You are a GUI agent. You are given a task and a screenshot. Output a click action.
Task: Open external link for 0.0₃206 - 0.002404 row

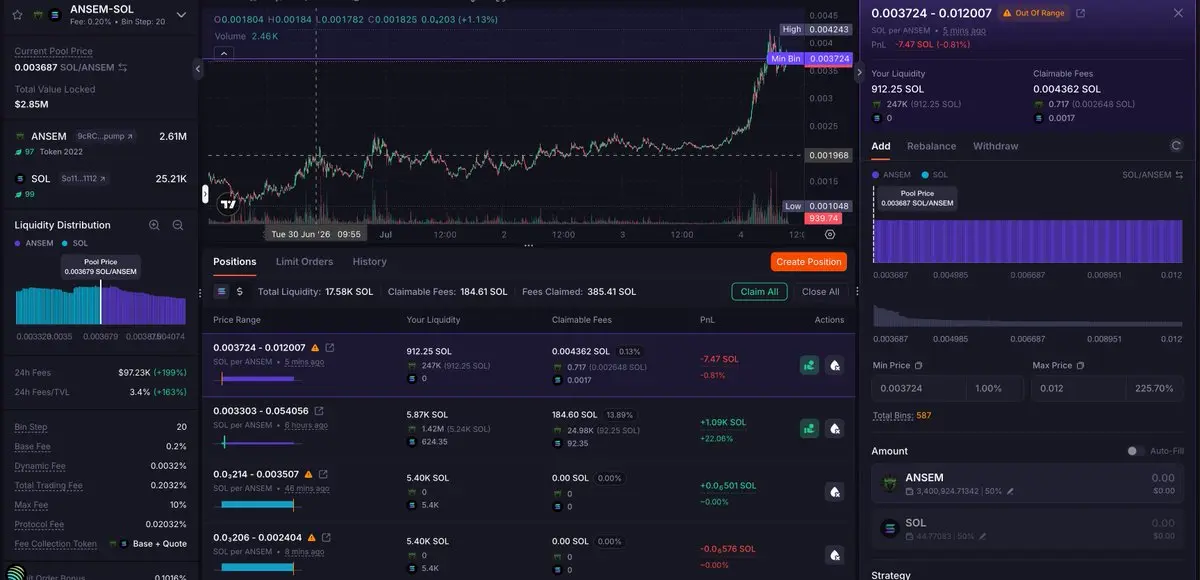pyautogui.click(x=326, y=537)
